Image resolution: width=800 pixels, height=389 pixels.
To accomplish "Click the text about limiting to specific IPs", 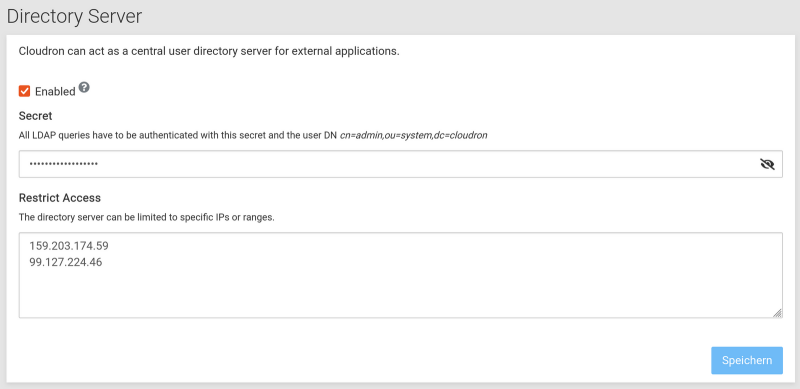I will tap(147, 217).
